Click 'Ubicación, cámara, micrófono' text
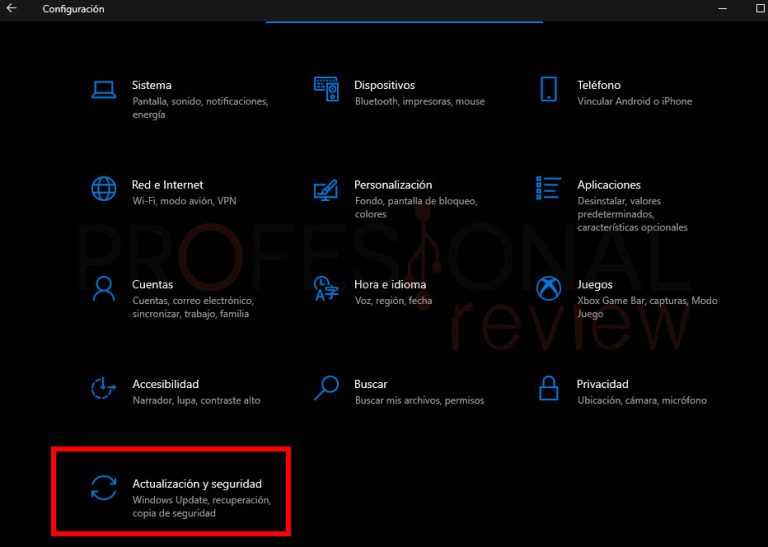768x547 pixels. (x=642, y=400)
